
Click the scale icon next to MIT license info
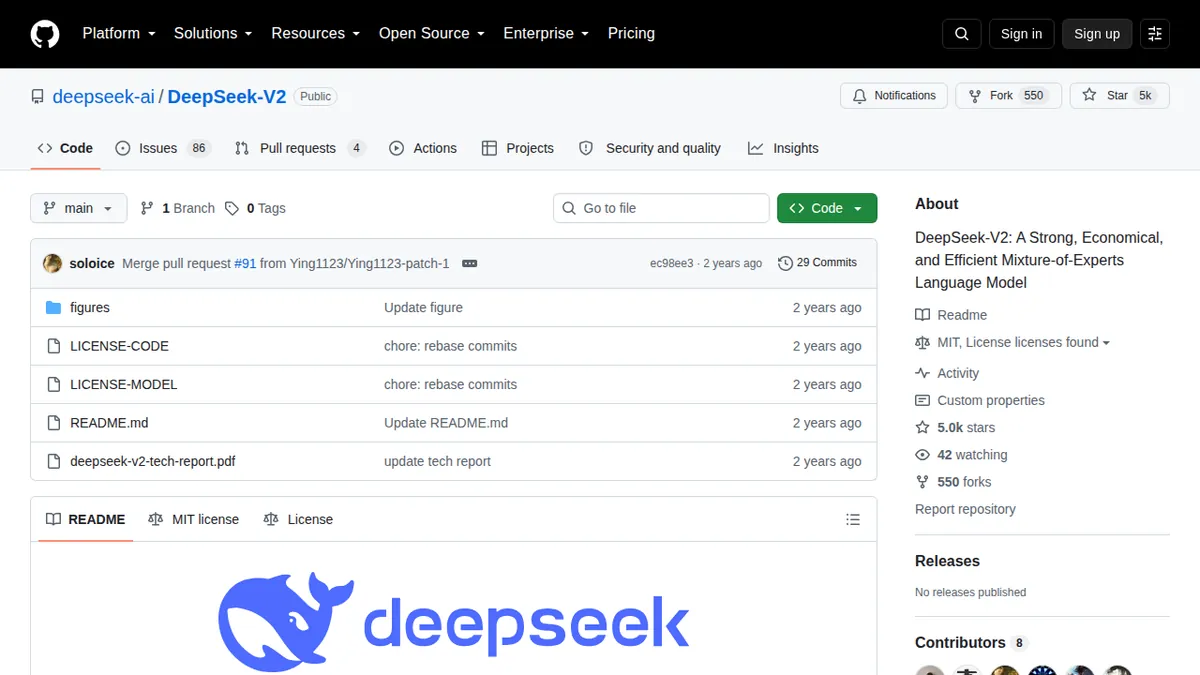[922, 342]
